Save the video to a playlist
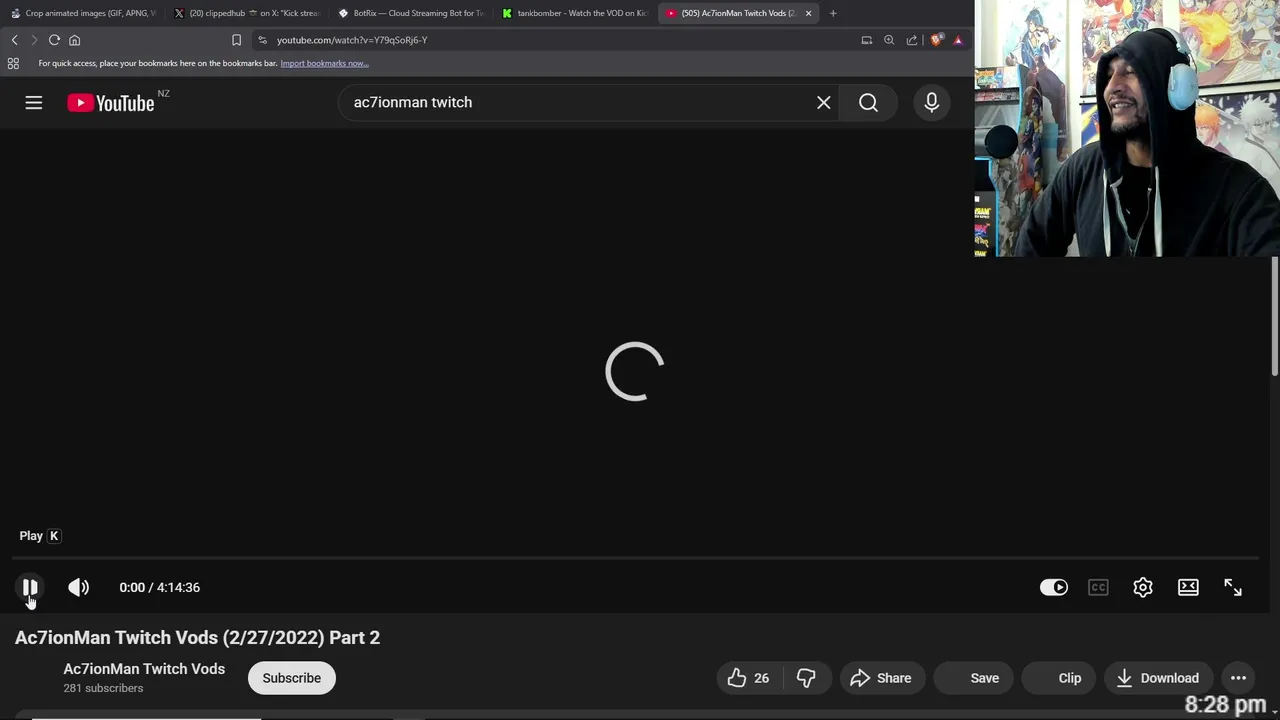 coord(976,678)
